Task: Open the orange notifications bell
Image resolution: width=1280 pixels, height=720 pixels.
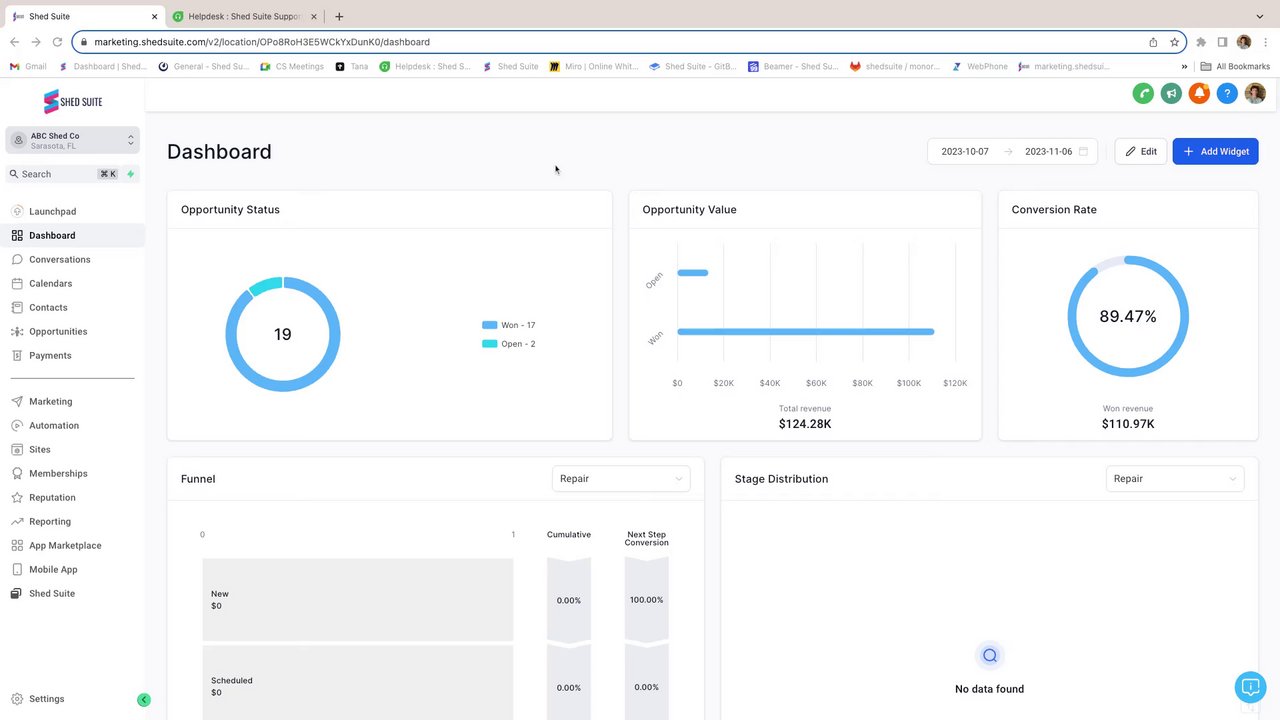Action: 1199,94
